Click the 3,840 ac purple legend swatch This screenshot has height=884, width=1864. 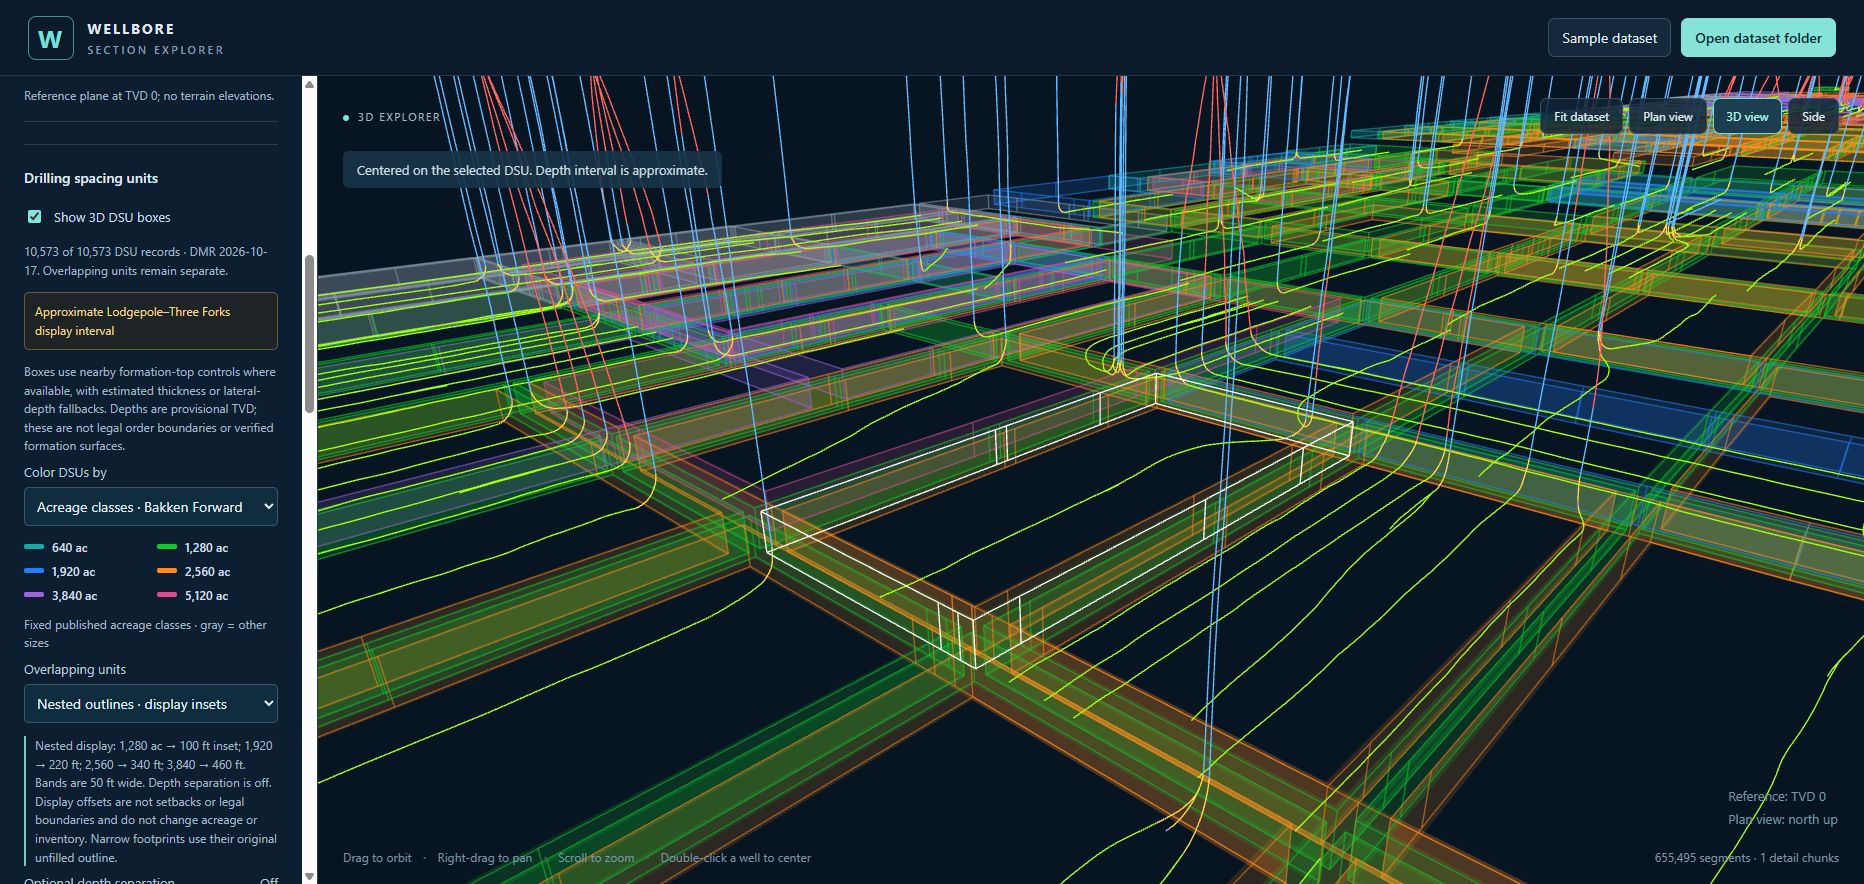click(x=34, y=596)
